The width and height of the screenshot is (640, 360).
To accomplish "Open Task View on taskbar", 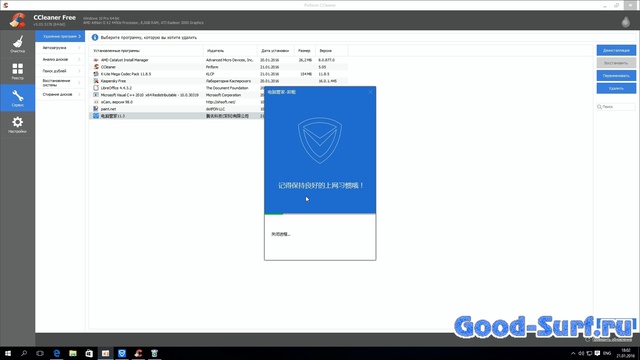I will click(x=40, y=353).
